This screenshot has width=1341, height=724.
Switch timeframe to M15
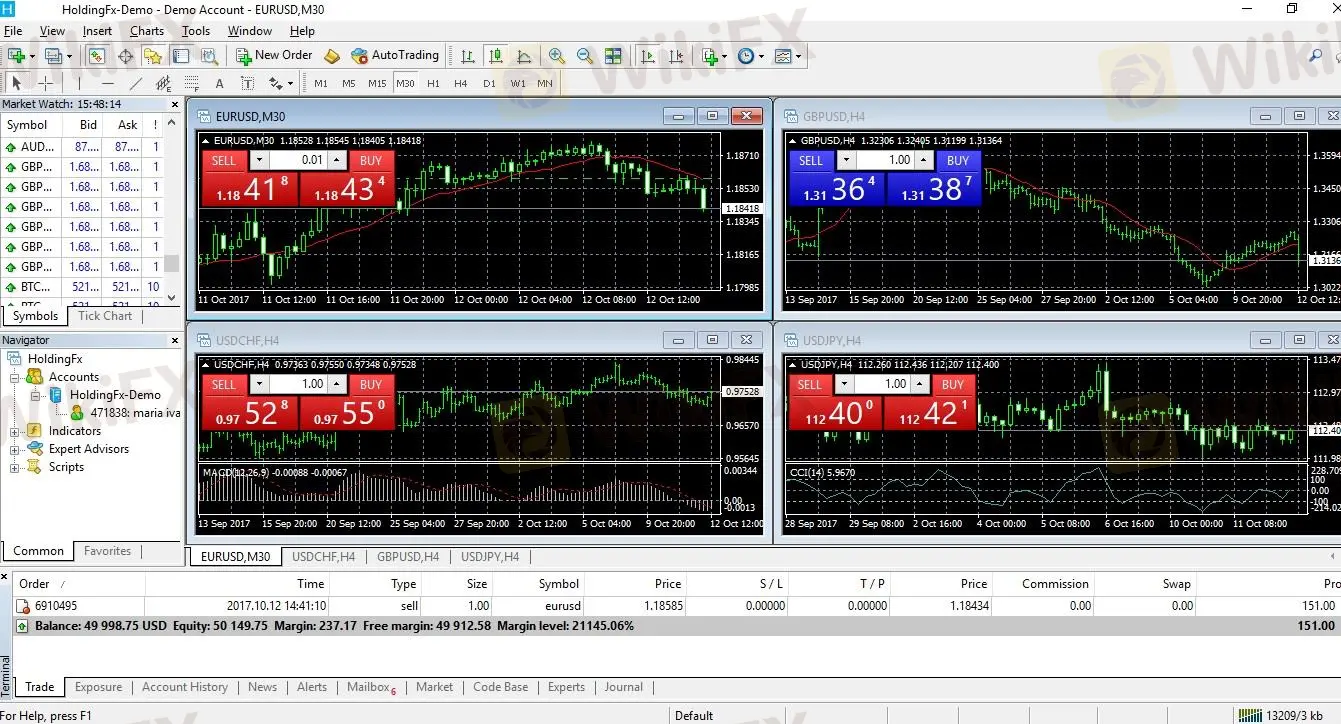tap(377, 83)
